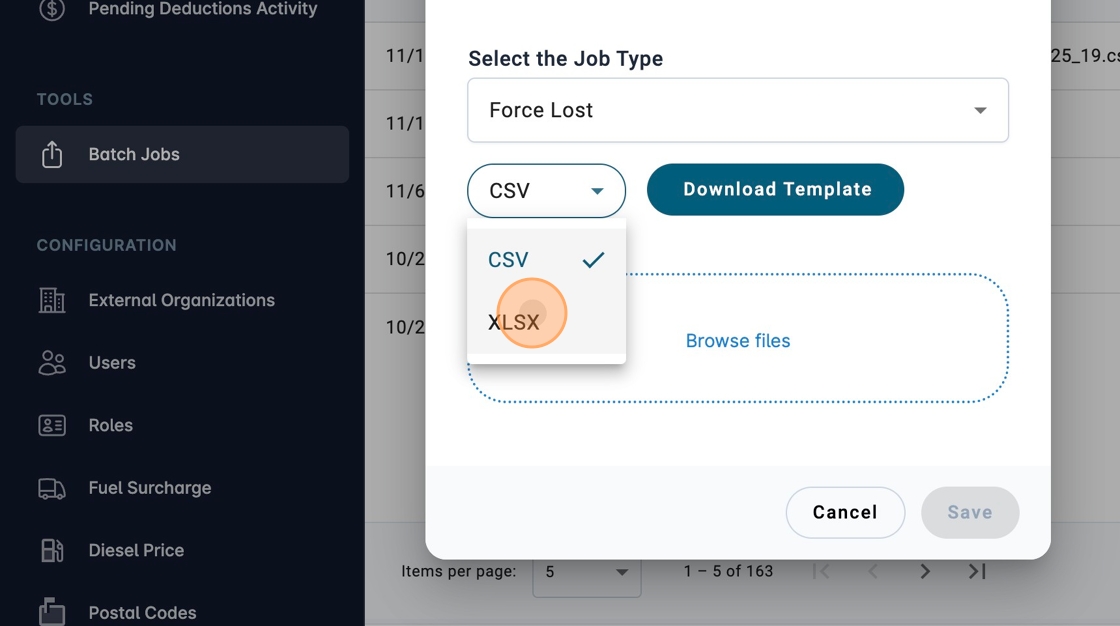The width and height of the screenshot is (1120, 626).
Task: Click the Download Template button
Action: tap(775, 190)
